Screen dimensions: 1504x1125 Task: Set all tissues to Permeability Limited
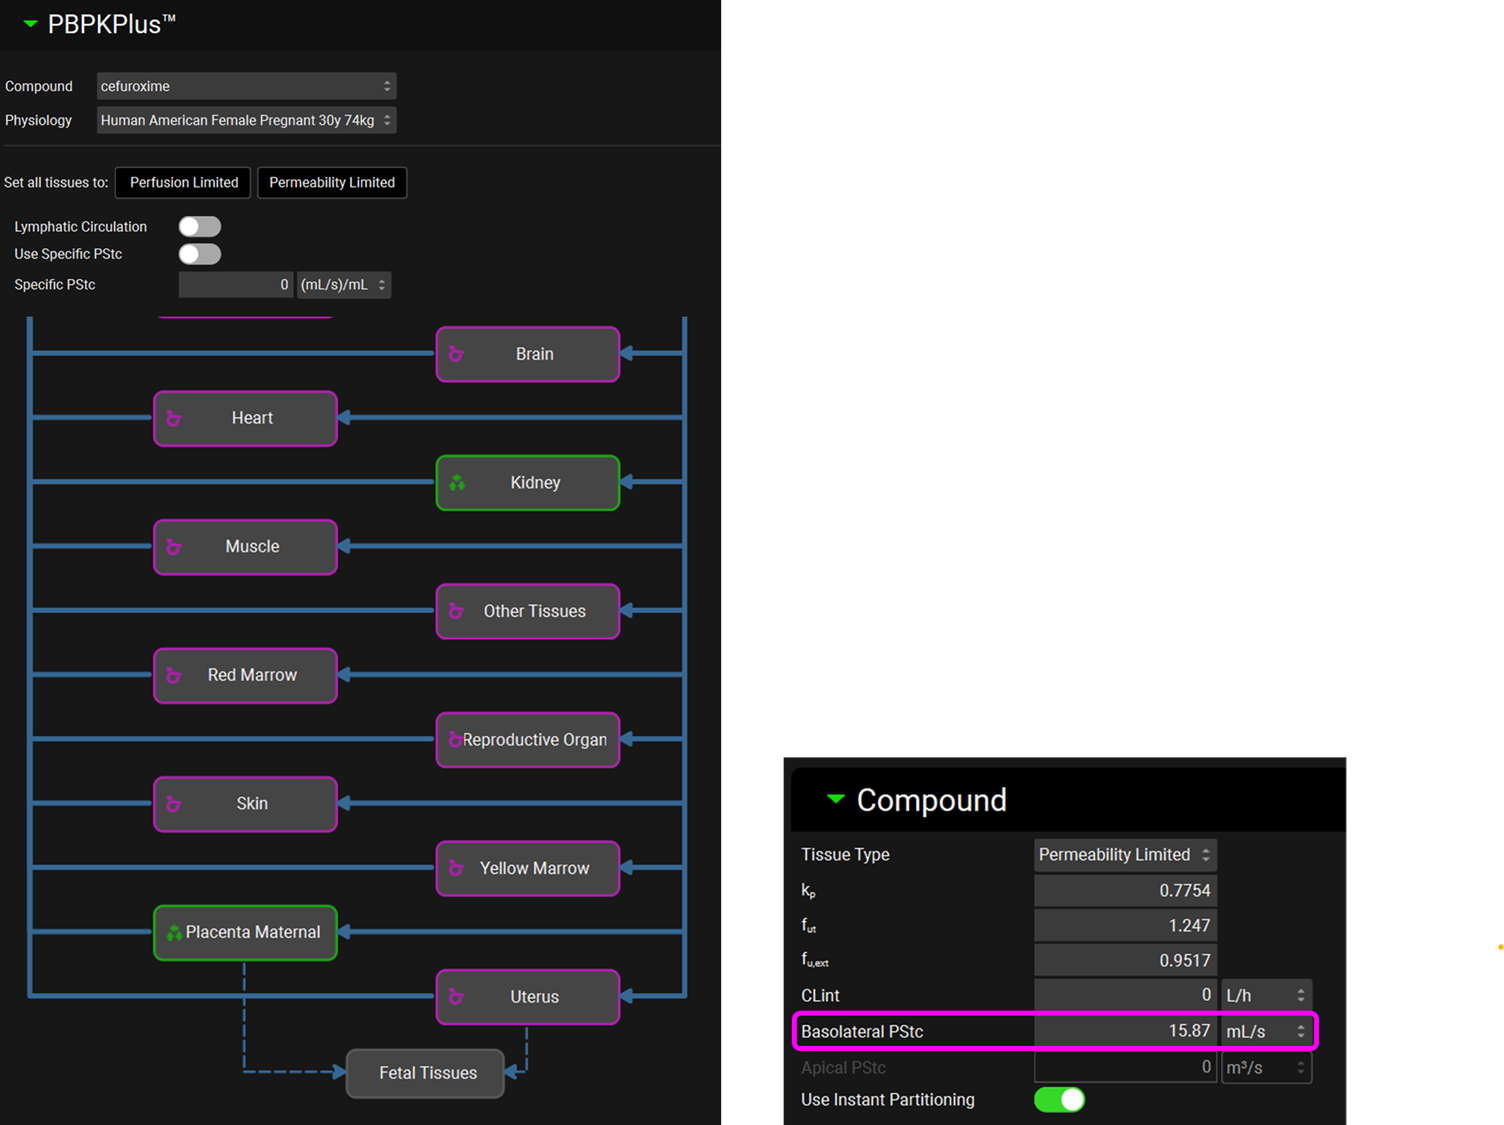pyautogui.click(x=332, y=183)
